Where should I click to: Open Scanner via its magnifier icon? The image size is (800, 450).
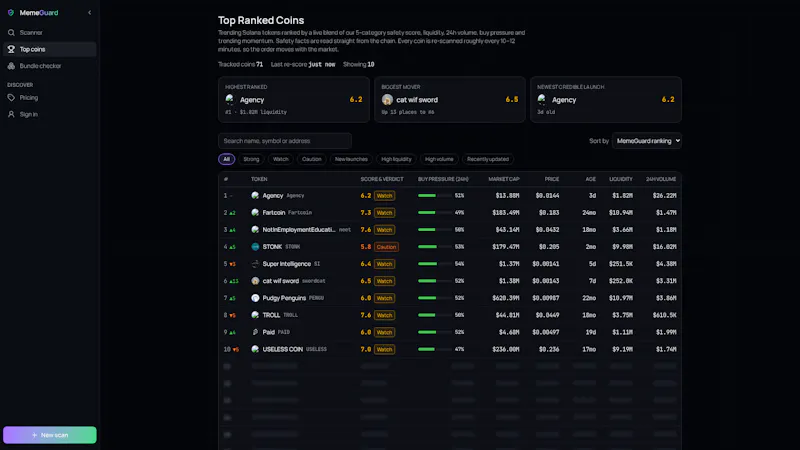pyautogui.click(x=11, y=33)
